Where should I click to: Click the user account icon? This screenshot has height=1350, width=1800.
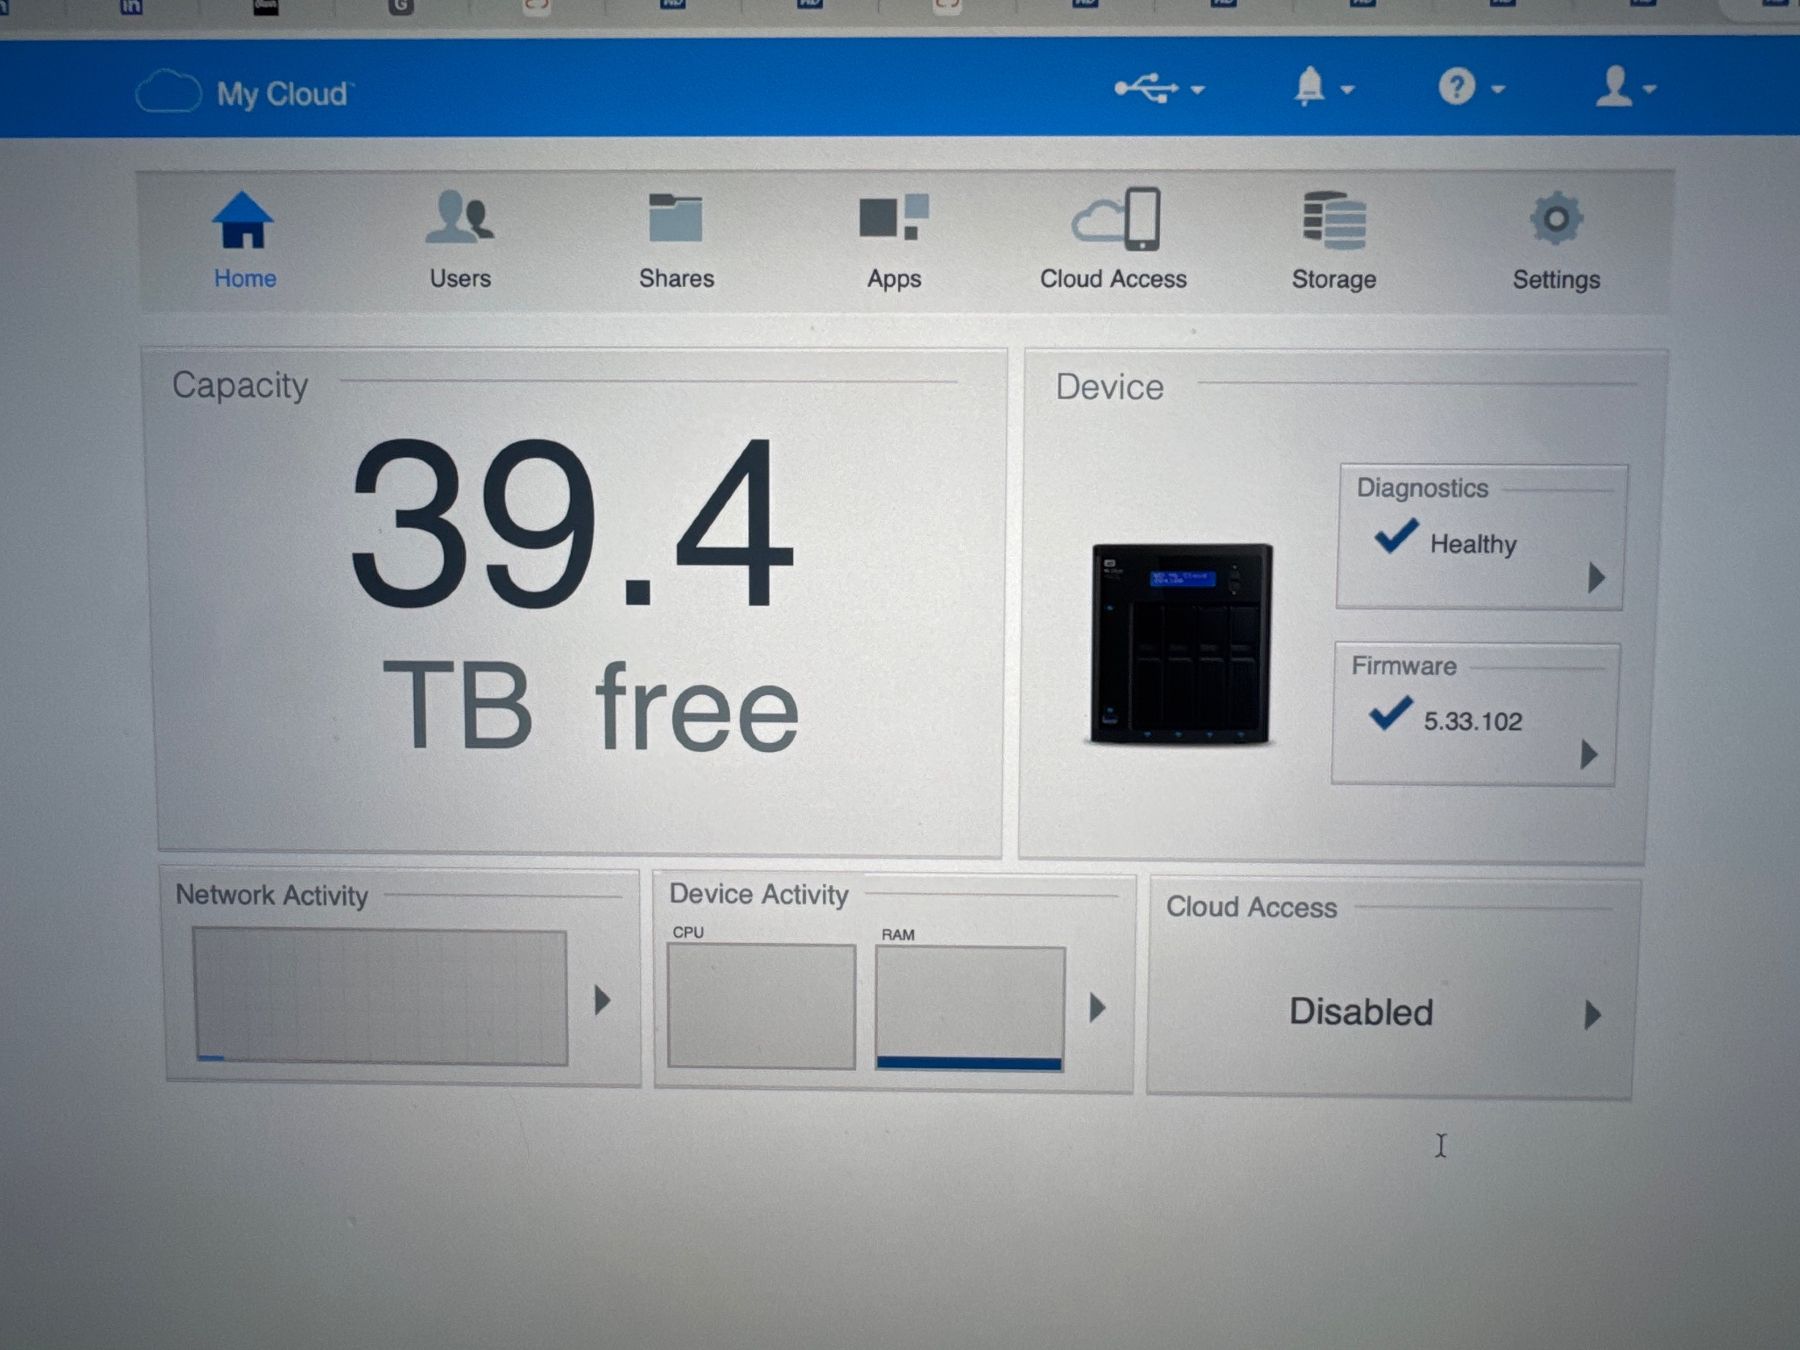coord(1613,86)
